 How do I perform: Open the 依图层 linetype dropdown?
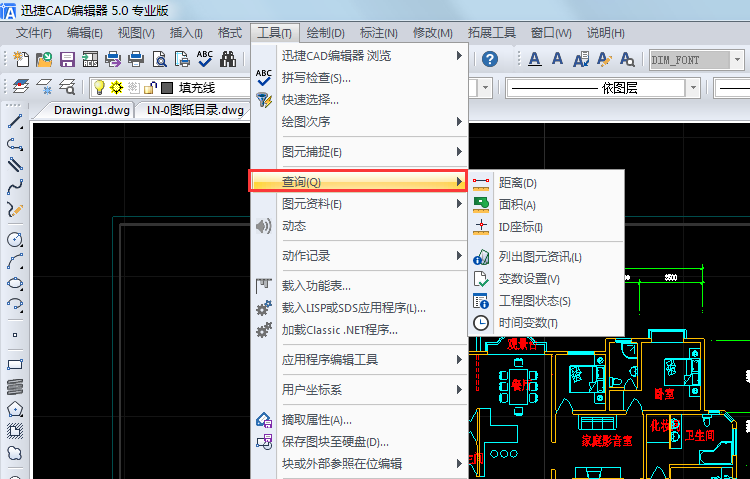point(693,88)
